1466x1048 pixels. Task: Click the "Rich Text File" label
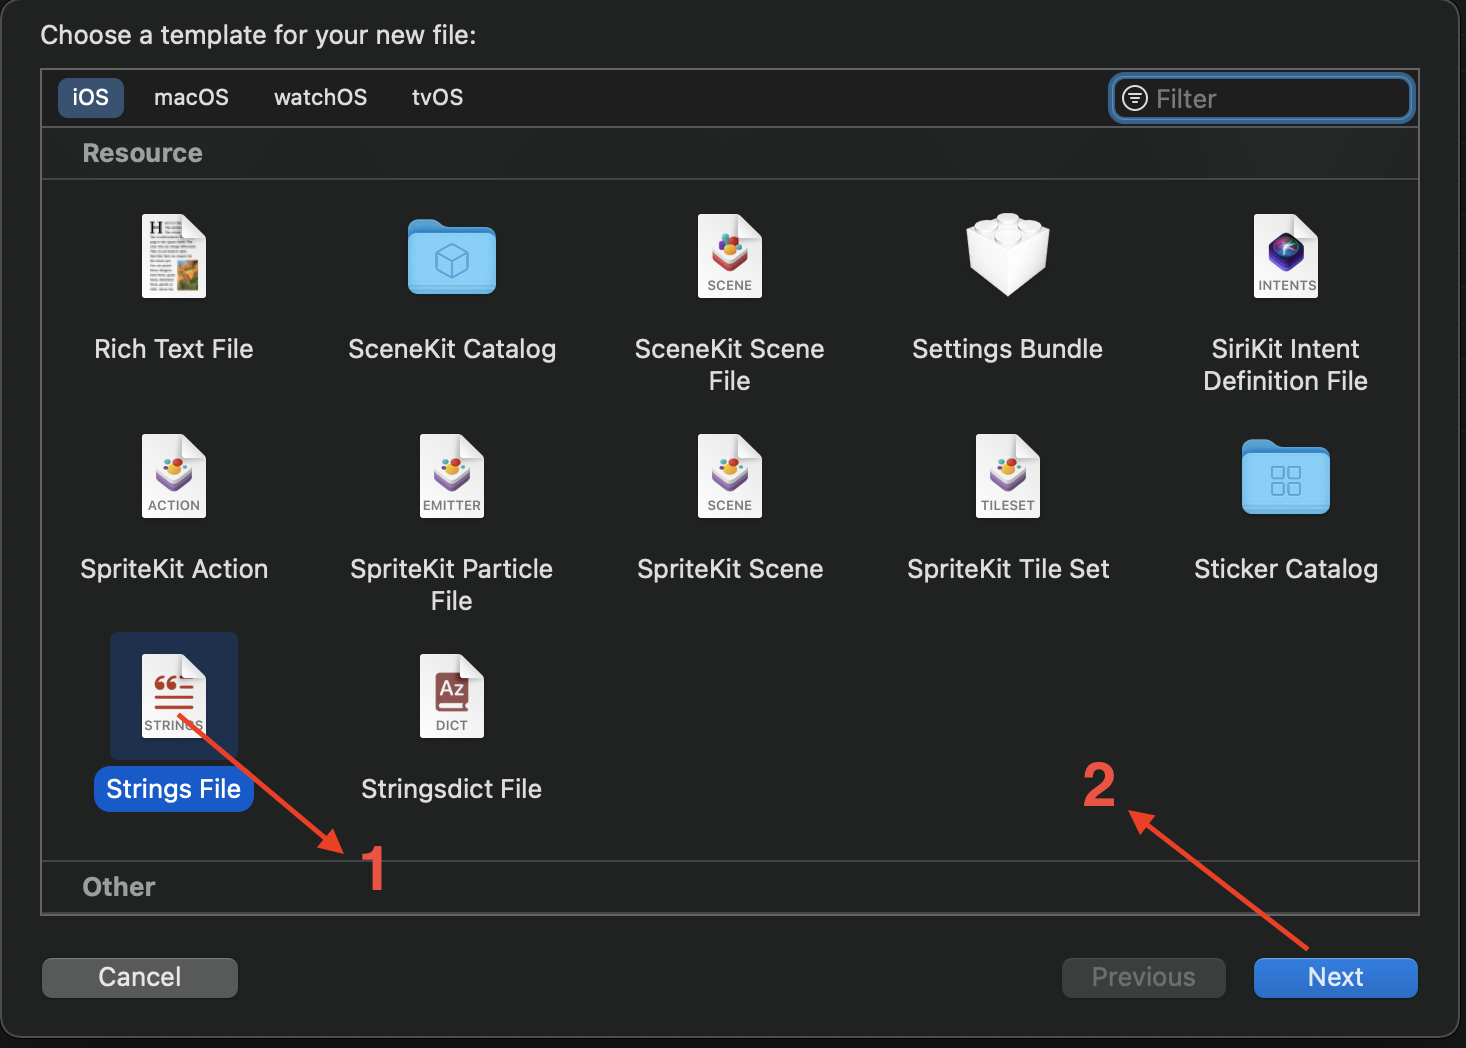tap(174, 349)
